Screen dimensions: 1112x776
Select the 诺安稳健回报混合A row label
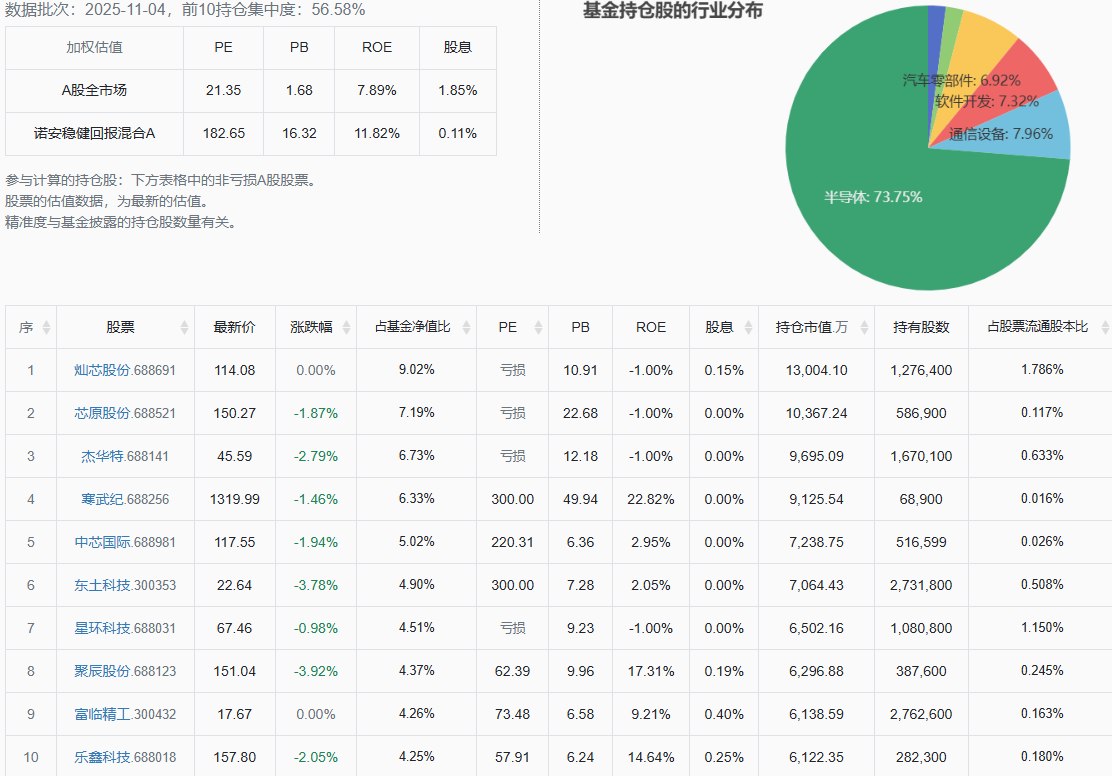tap(94, 133)
